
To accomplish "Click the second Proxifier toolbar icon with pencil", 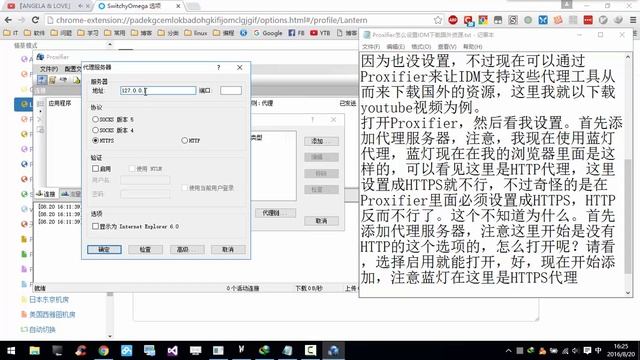I will point(53,80).
